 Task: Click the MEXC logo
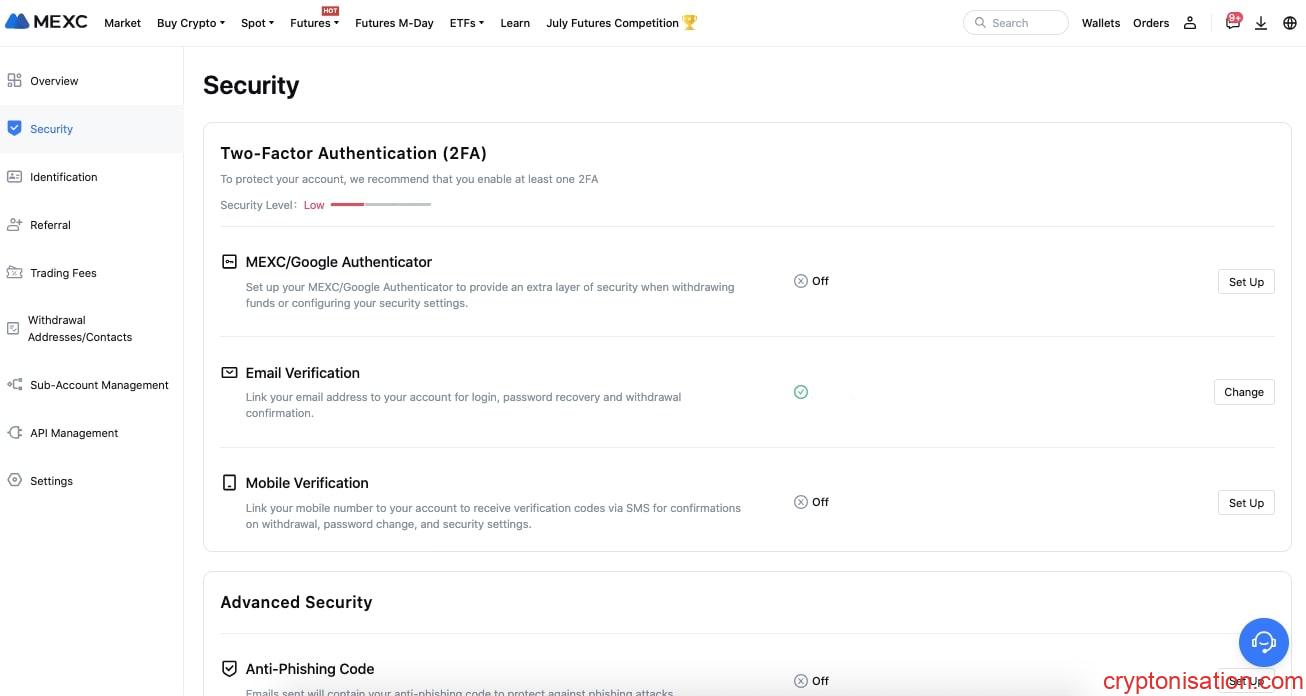pos(47,21)
